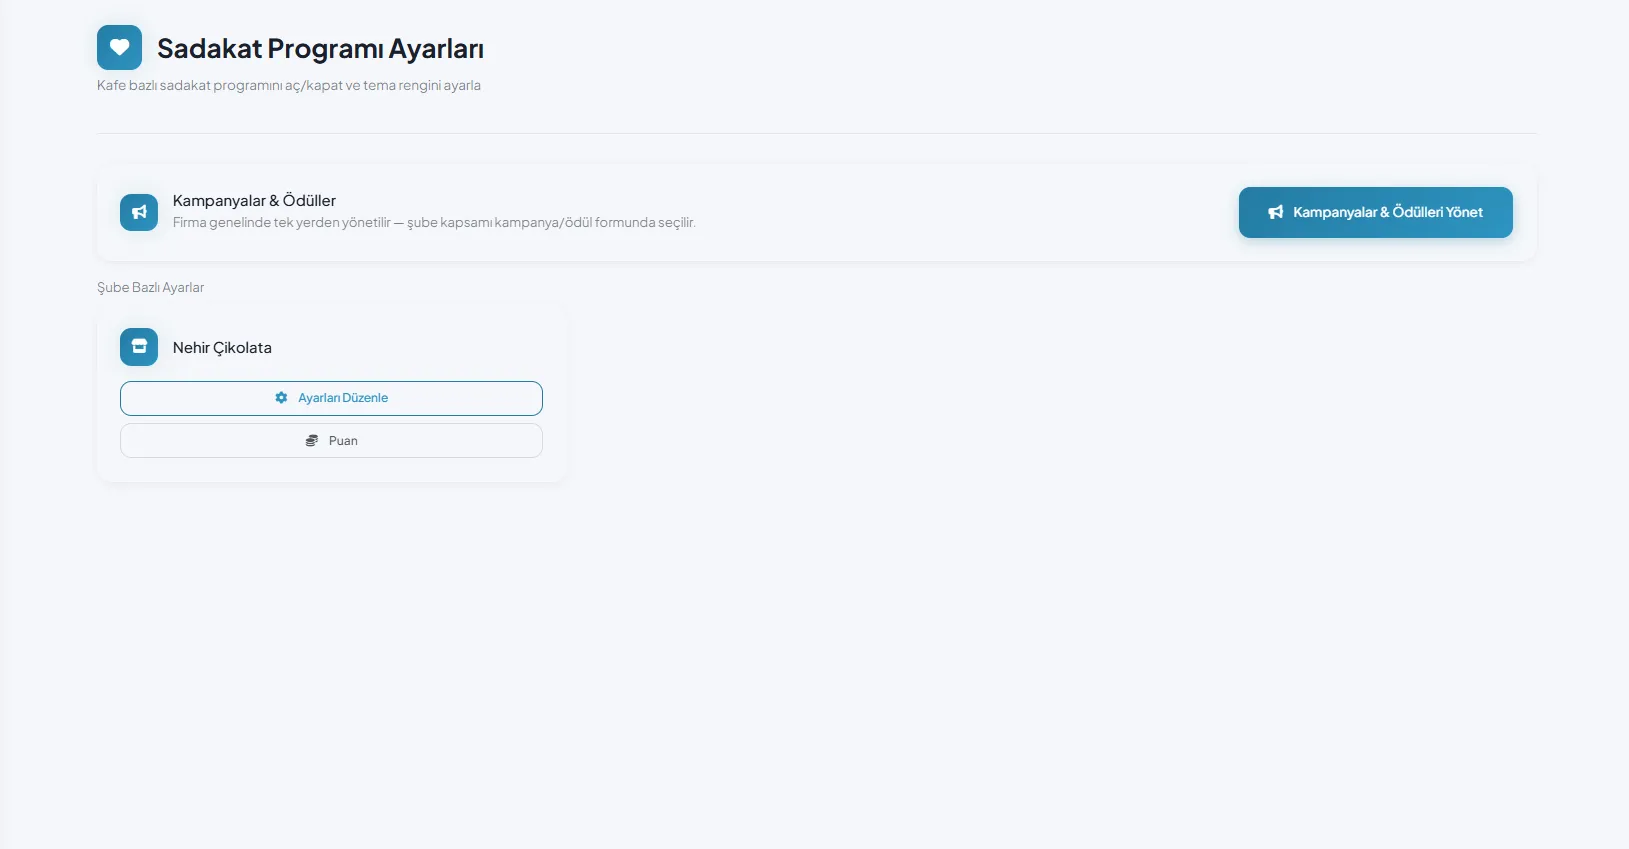1629x849 pixels.
Task: Click the Şube Bazlı Ayarlar section label
Action: pos(150,288)
